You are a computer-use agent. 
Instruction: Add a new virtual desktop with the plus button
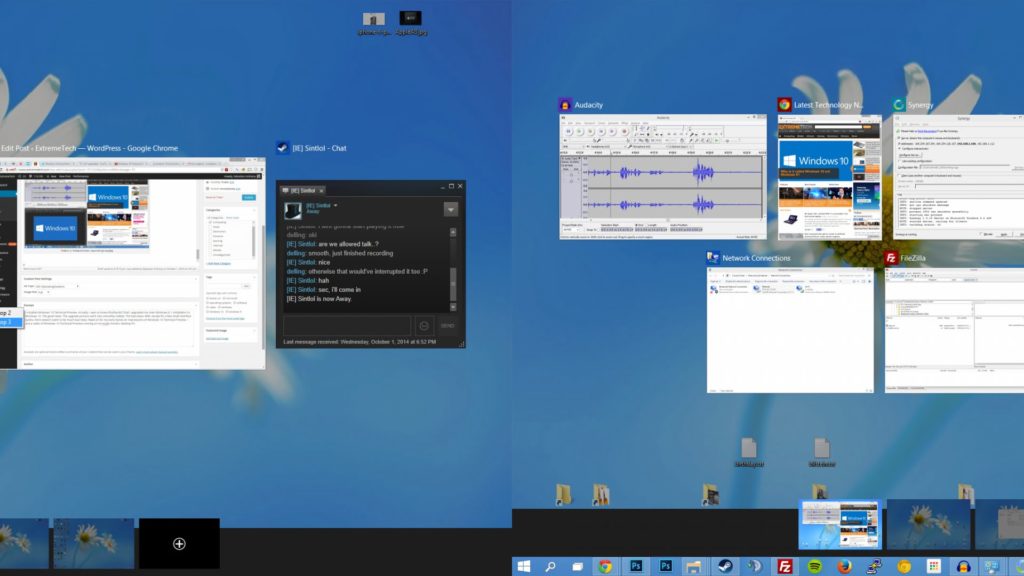(178, 542)
